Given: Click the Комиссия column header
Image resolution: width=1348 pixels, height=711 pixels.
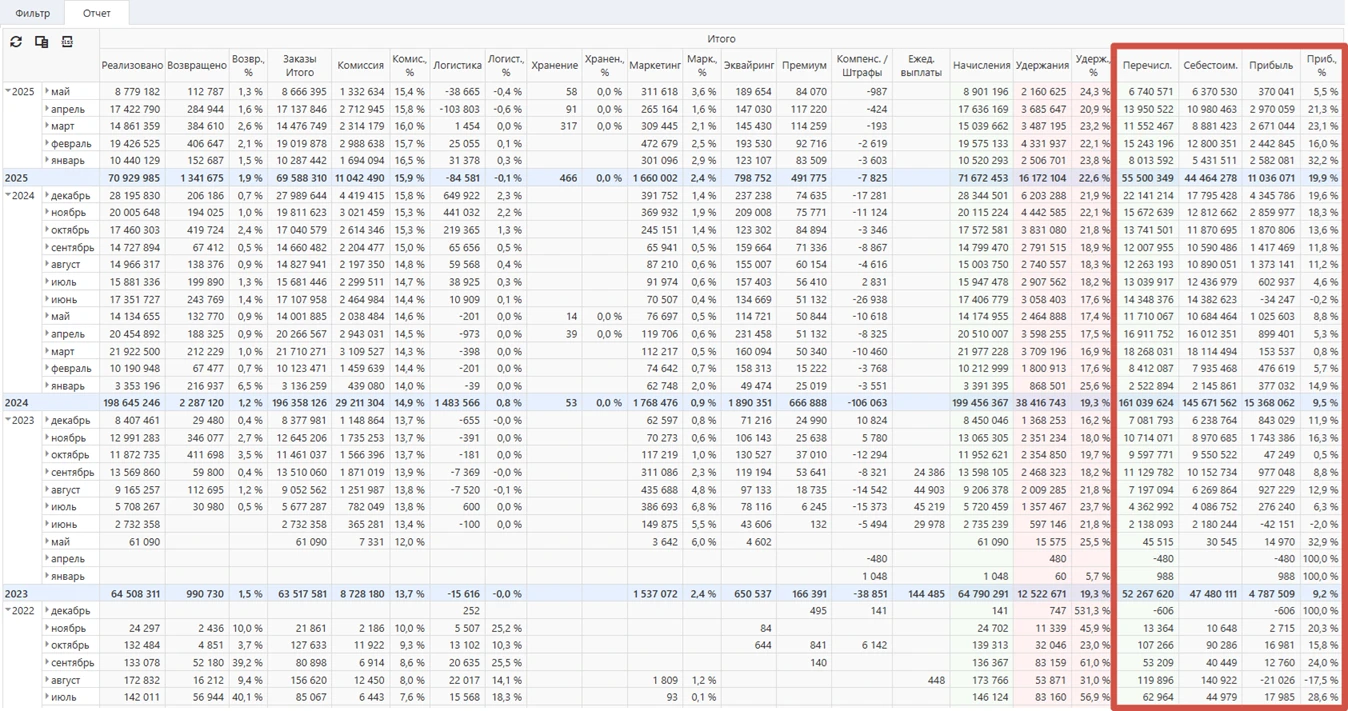Looking at the screenshot, I should point(360,65).
